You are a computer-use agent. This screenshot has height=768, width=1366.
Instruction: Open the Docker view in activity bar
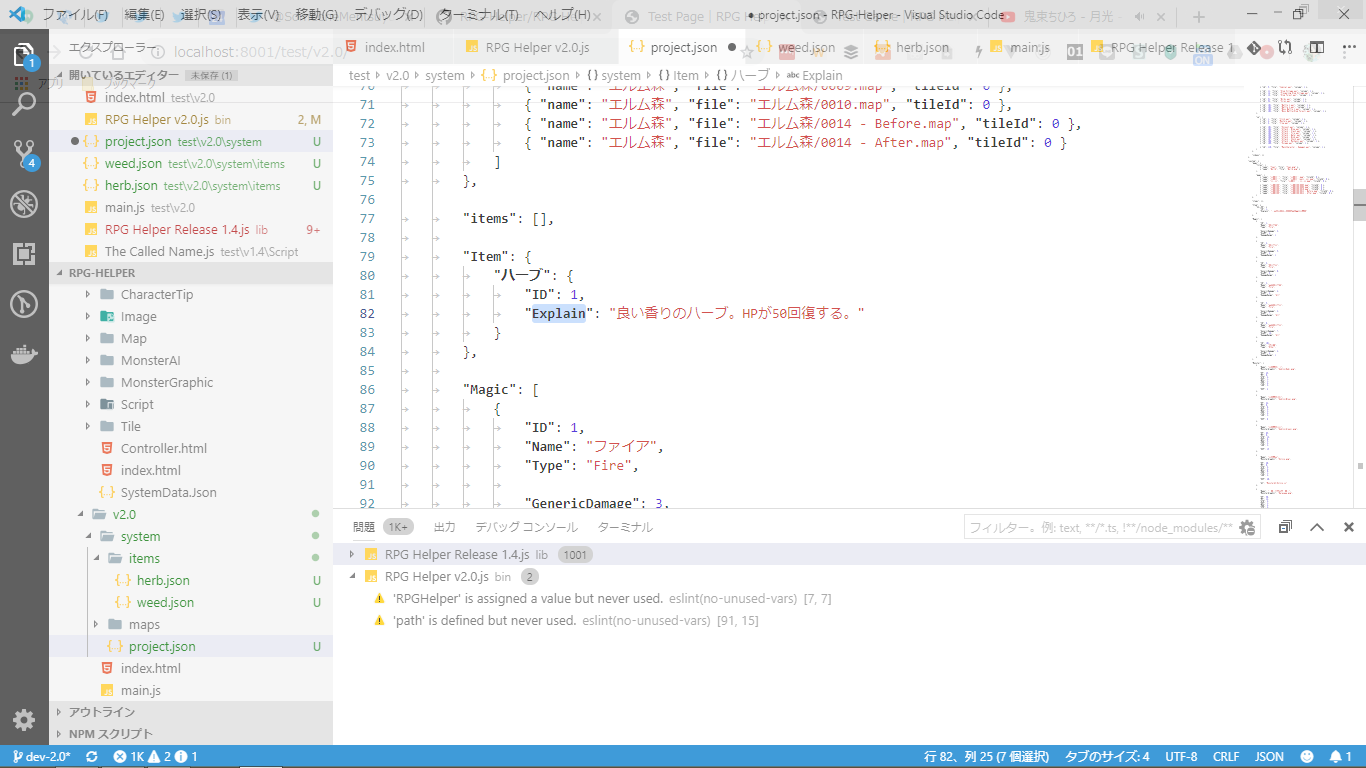pyautogui.click(x=24, y=354)
